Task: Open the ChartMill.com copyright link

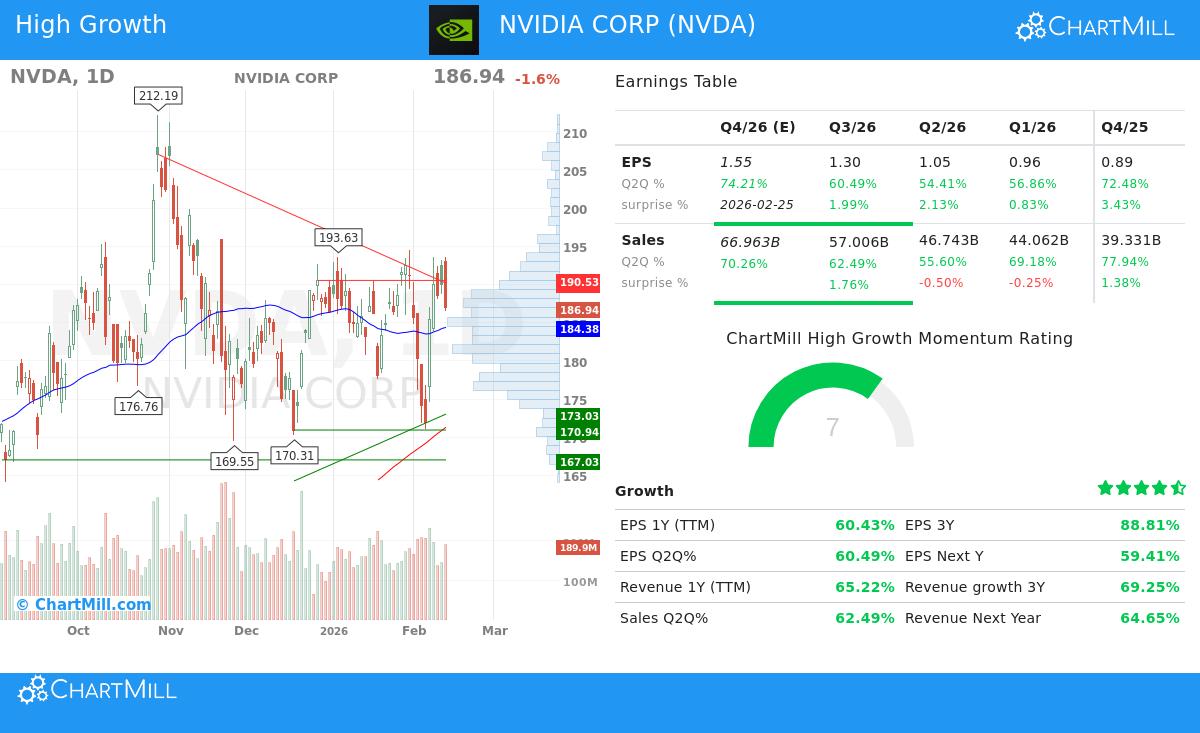Action: tap(85, 604)
